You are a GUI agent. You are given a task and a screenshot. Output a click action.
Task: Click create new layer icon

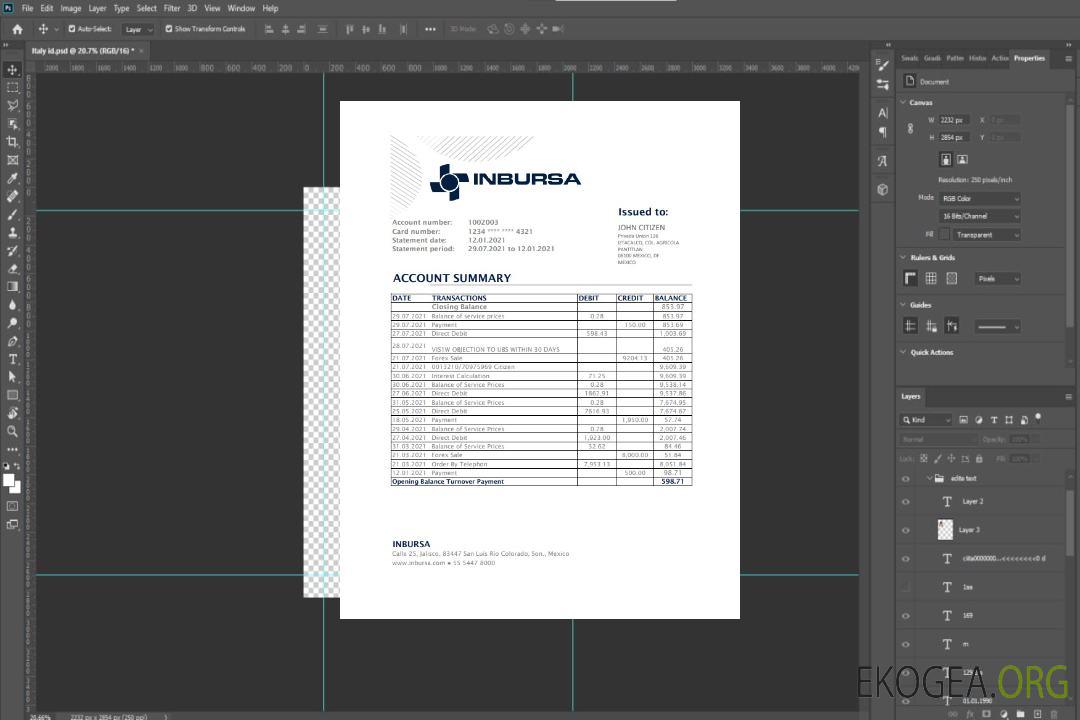1037,714
